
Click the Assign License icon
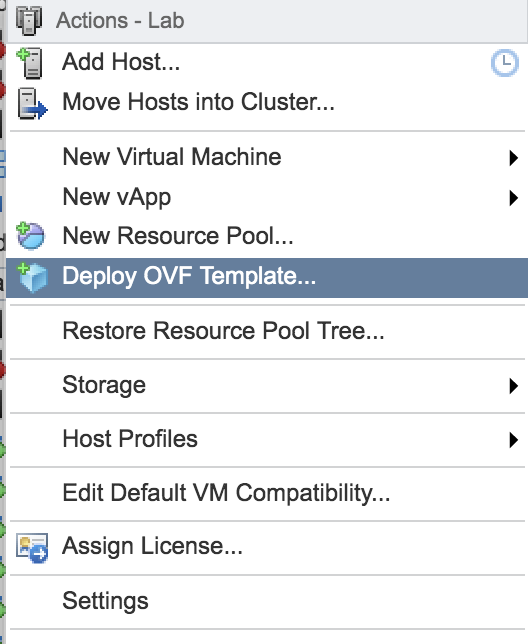[32, 547]
